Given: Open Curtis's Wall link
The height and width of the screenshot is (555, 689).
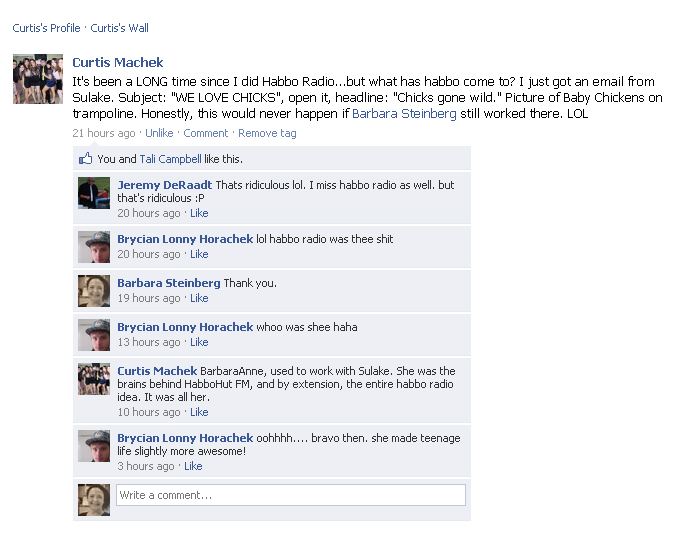Looking at the screenshot, I should point(120,28).
